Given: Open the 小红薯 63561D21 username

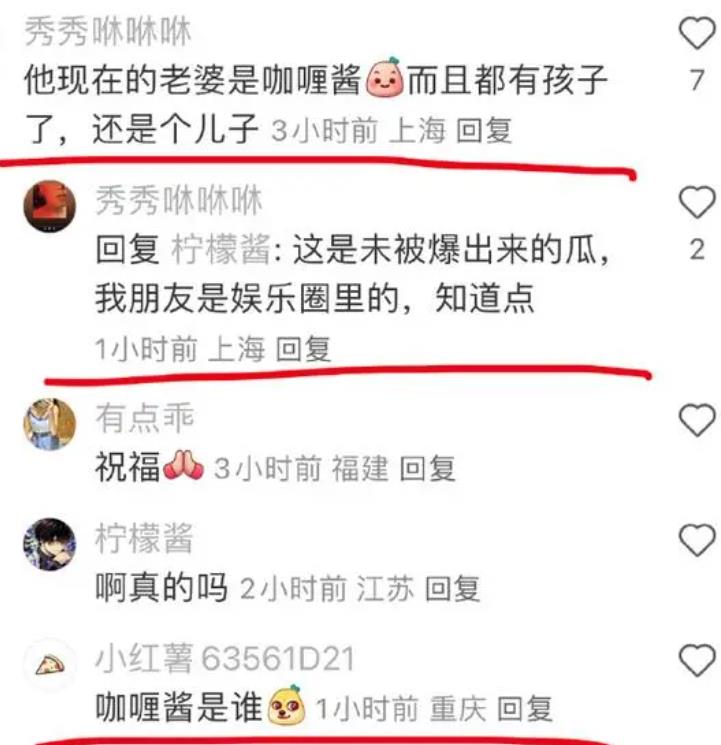Looking at the screenshot, I should [225, 659].
